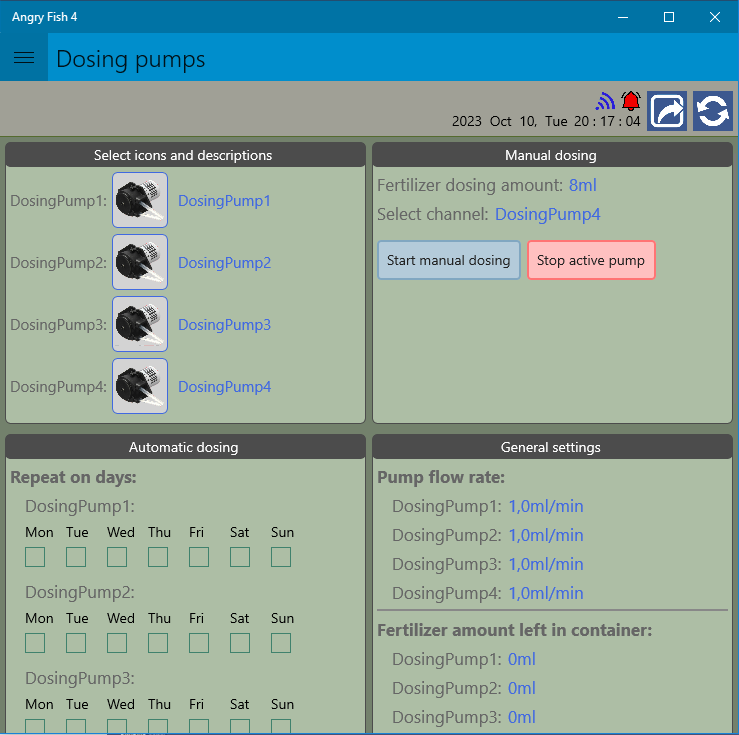
Task: Change the 8ml fertilizer dosing amount
Action: (x=583, y=185)
